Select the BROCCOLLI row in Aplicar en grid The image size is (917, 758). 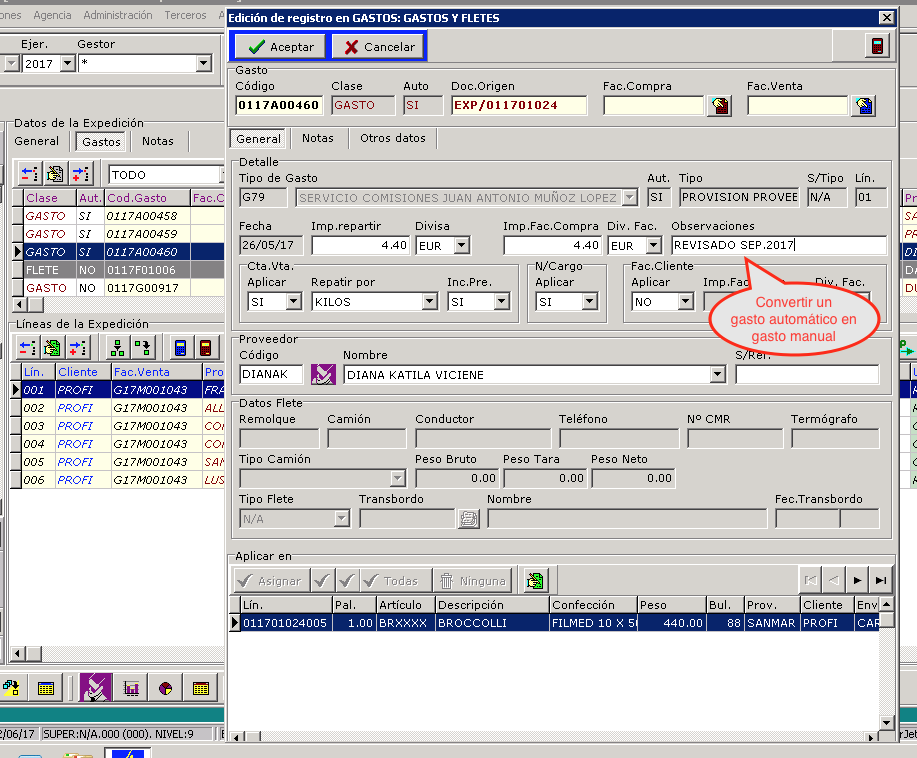492,623
